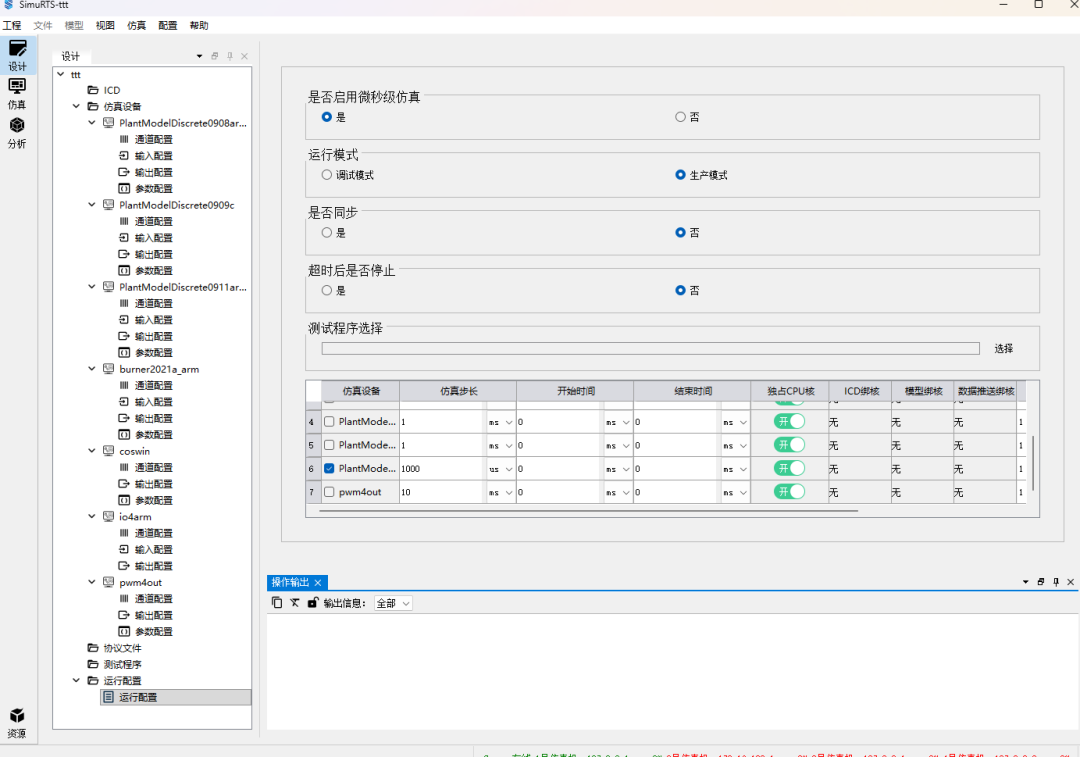The height and width of the screenshot is (757, 1080).
Task: Click the 仿真设备 folder icon
Action: pyautogui.click(x=93, y=107)
